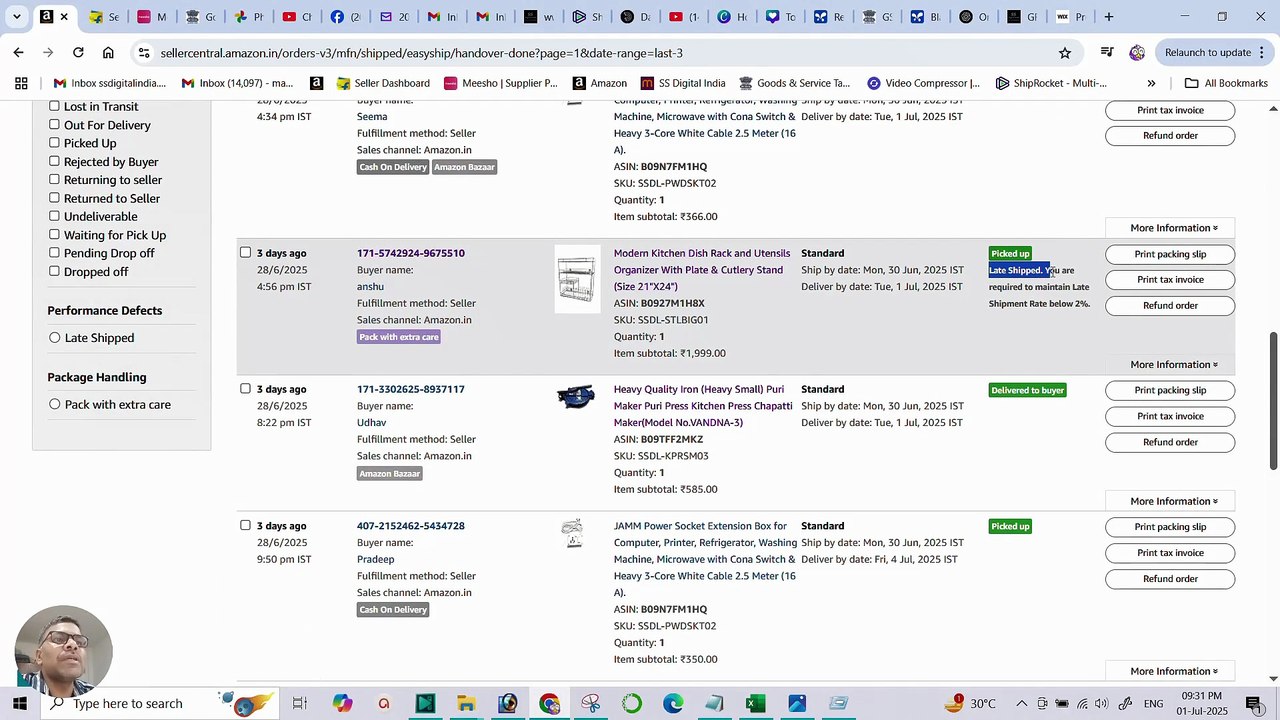
Task: Open Excel from the taskbar
Action: click(756, 704)
